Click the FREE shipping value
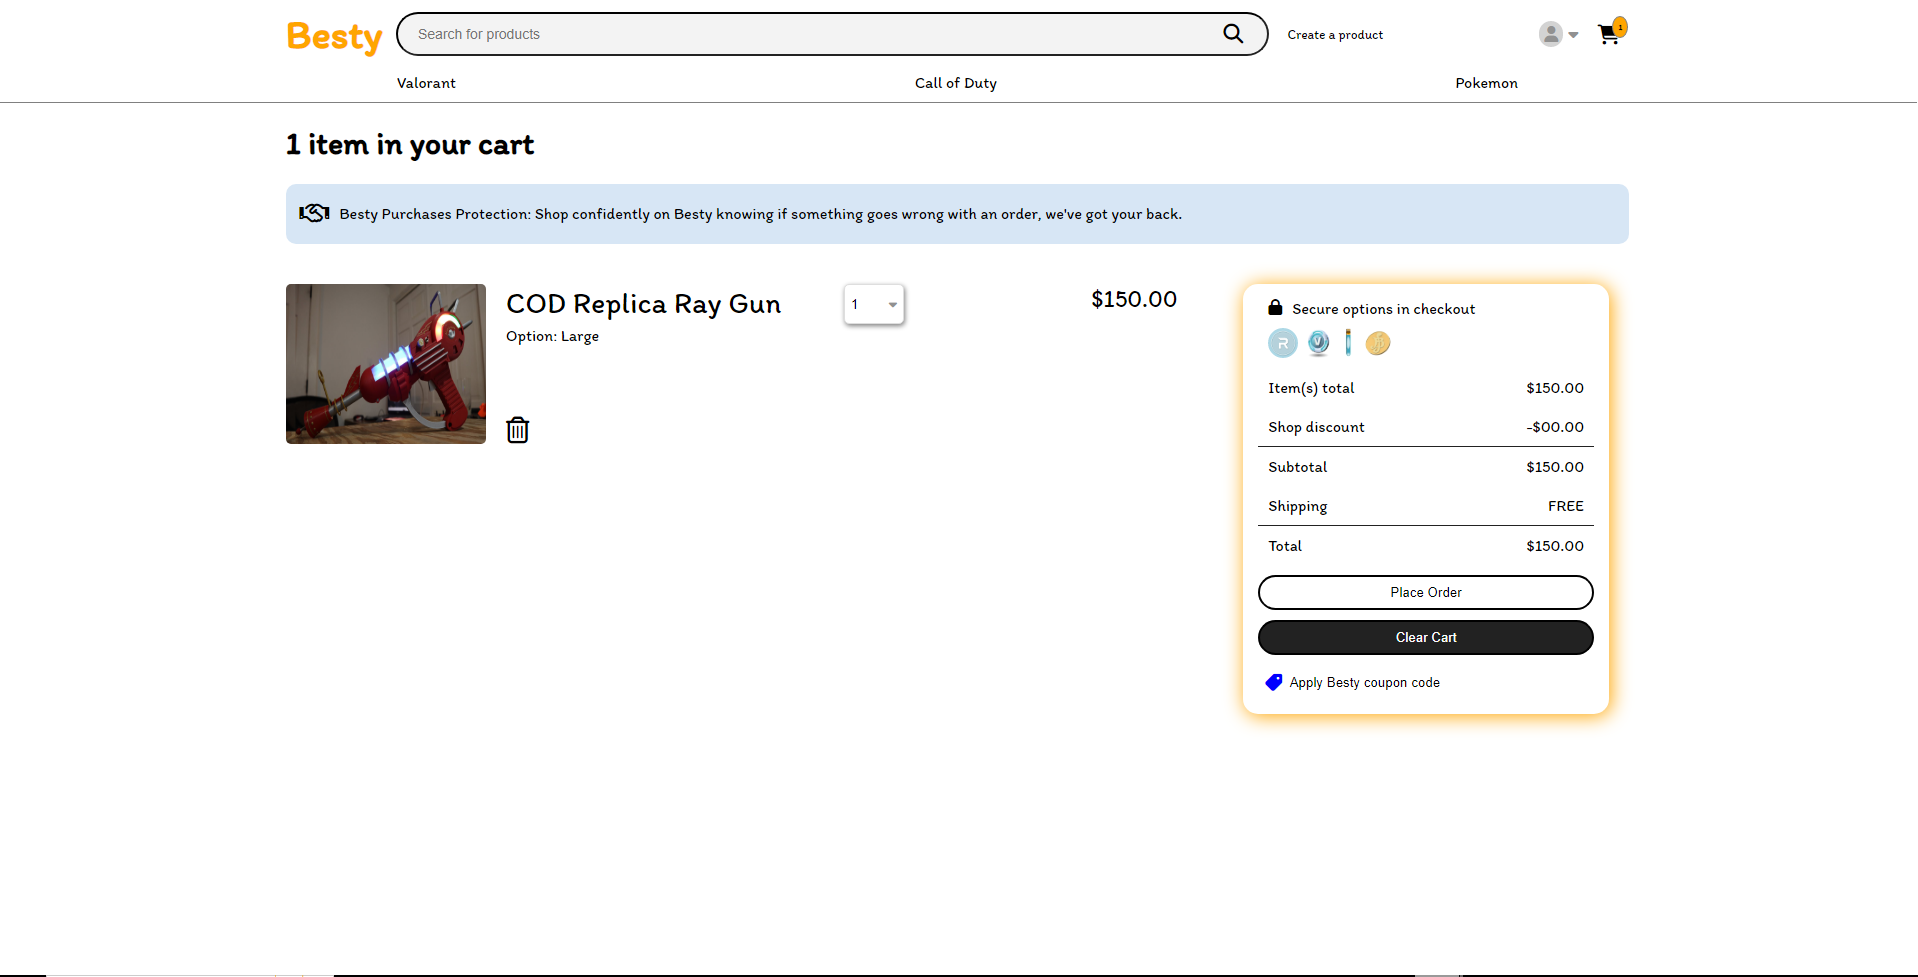 click(1565, 506)
